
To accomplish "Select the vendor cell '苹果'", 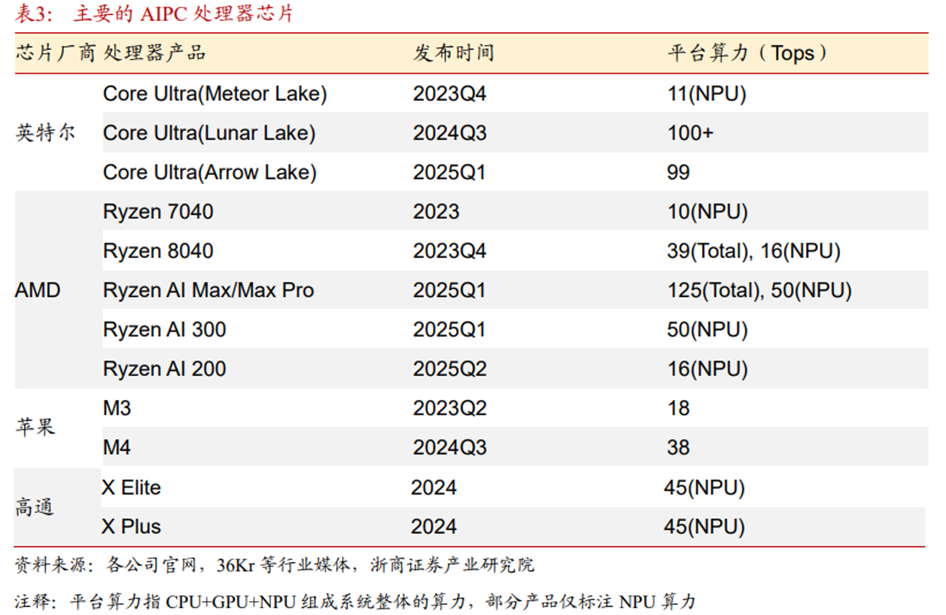I will (35, 427).
